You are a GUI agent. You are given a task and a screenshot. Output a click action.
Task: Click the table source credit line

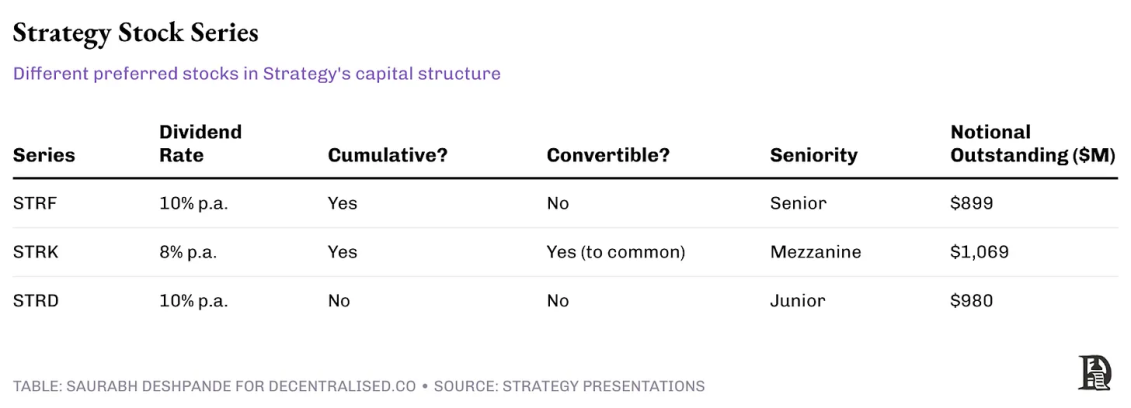point(358,386)
